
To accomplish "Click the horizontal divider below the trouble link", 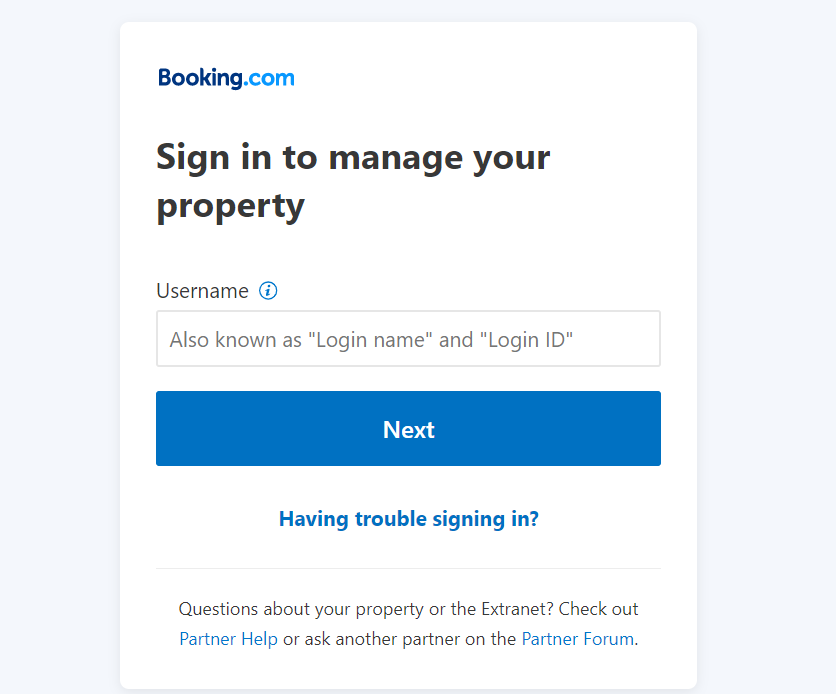I will (408, 568).
